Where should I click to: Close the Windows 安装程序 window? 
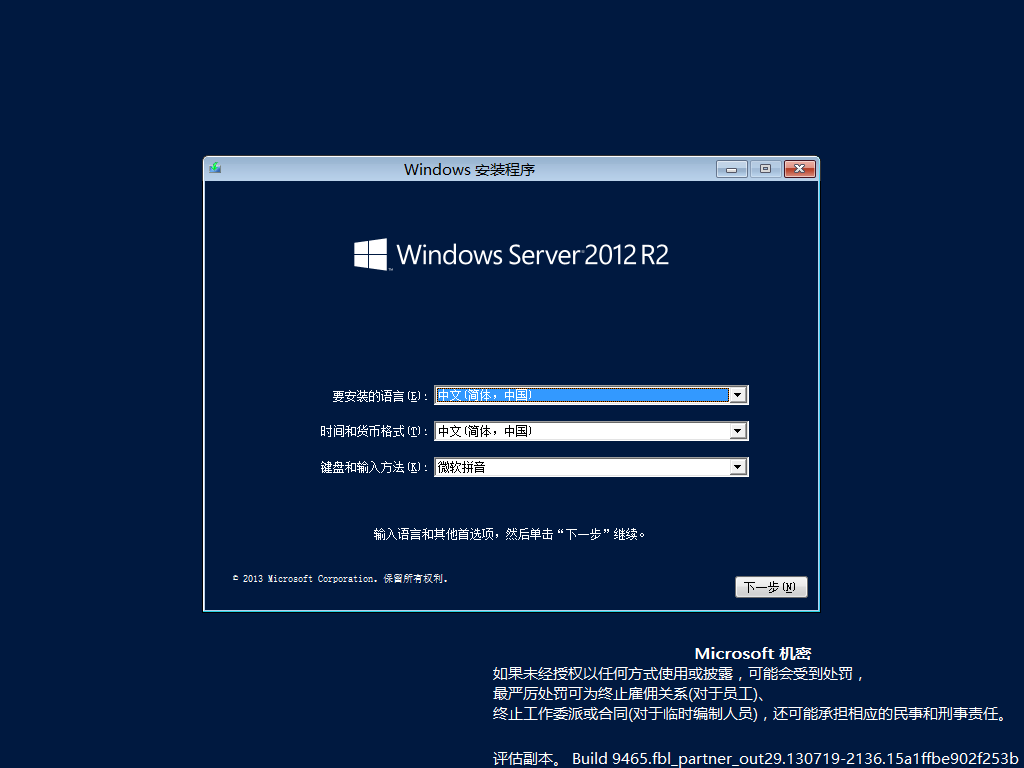point(799,169)
